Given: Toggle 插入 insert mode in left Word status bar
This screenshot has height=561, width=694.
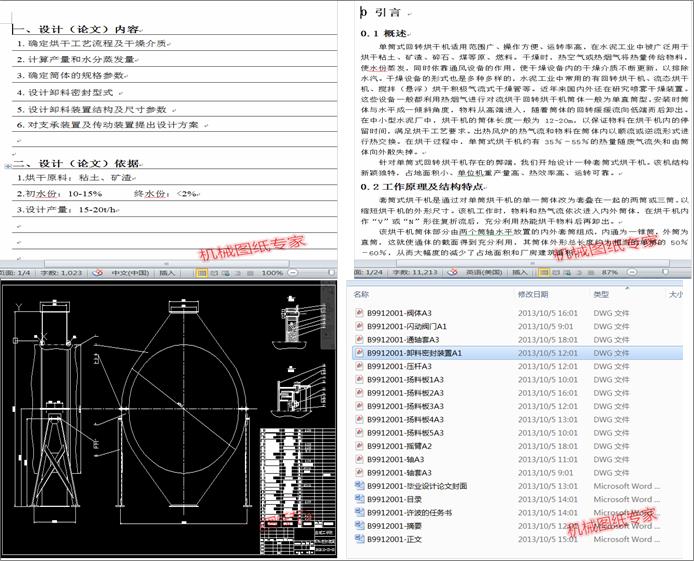Looking at the screenshot, I should (167, 273).
